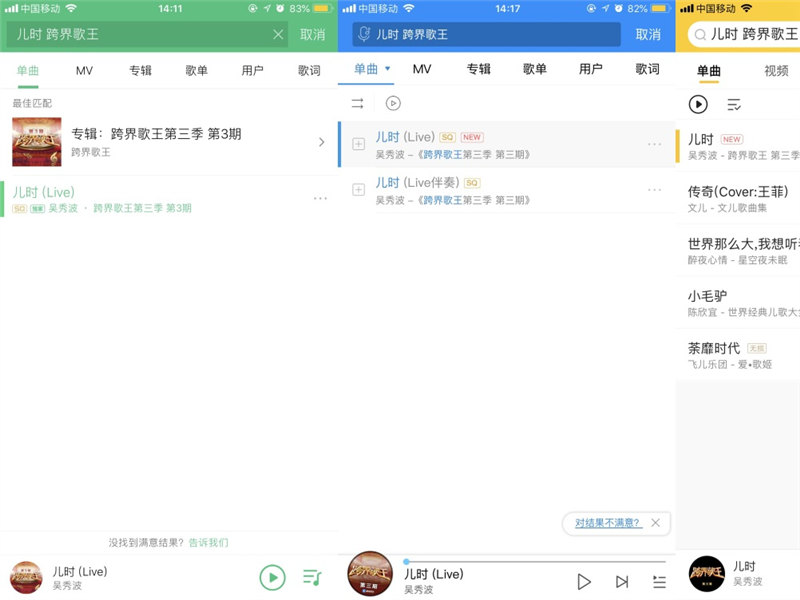Open 歌单 tab in blue app

click(x=535, y=69)
